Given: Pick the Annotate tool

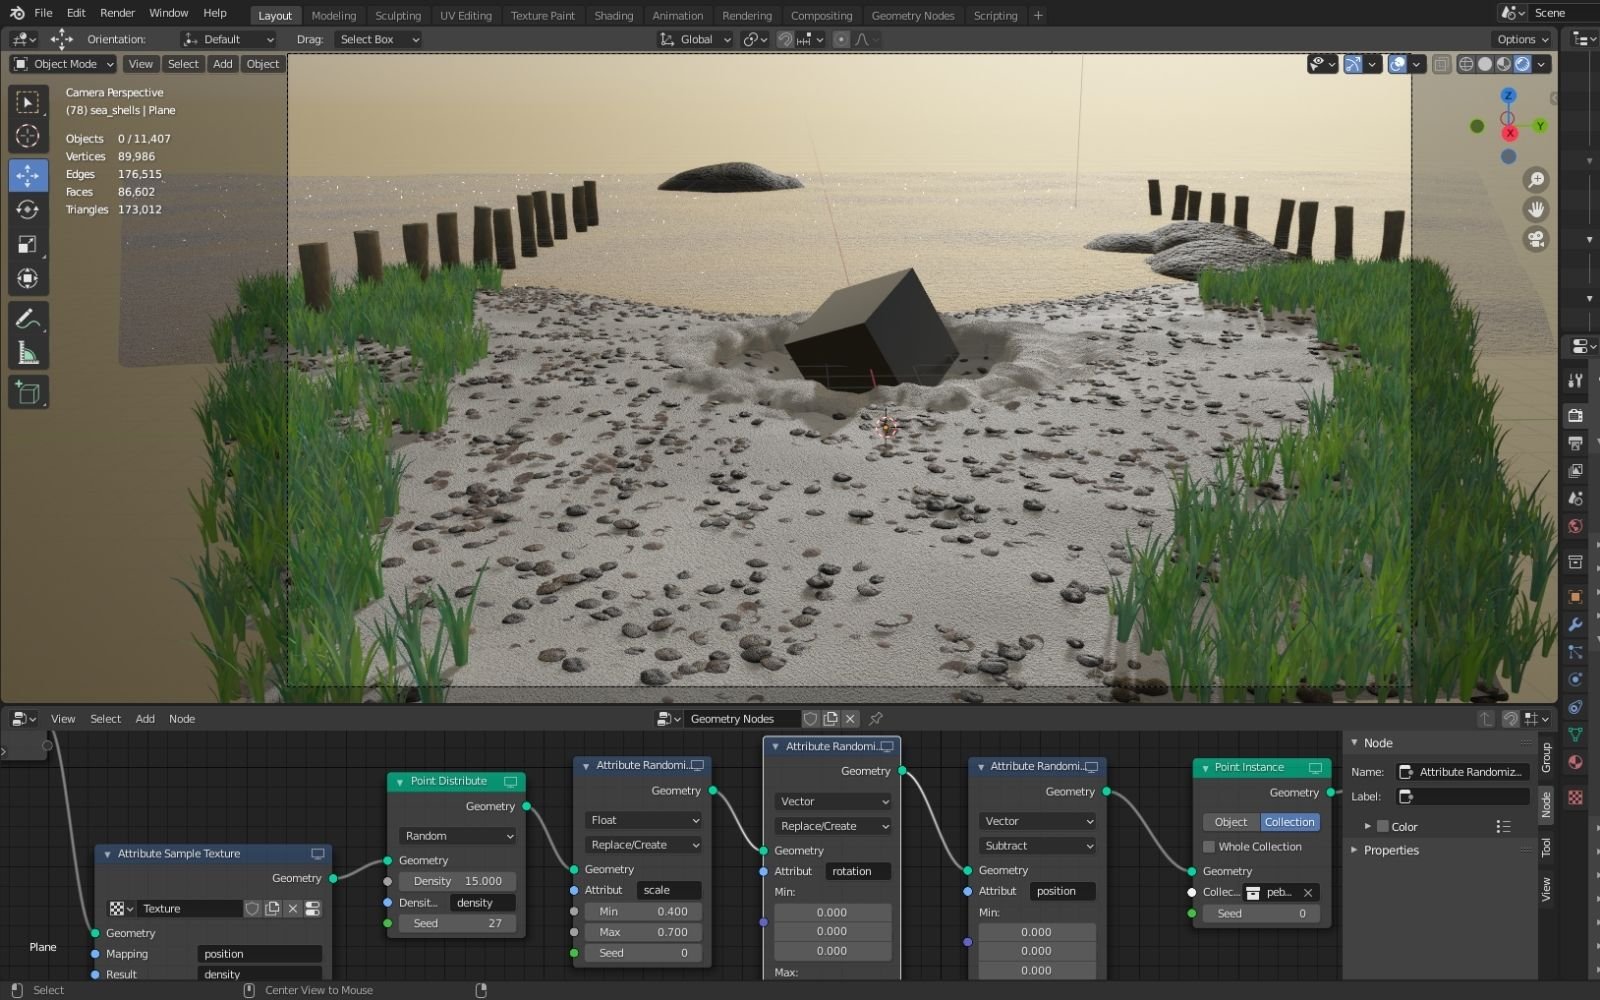Looking at the screenshot, I should coord(28,320).
